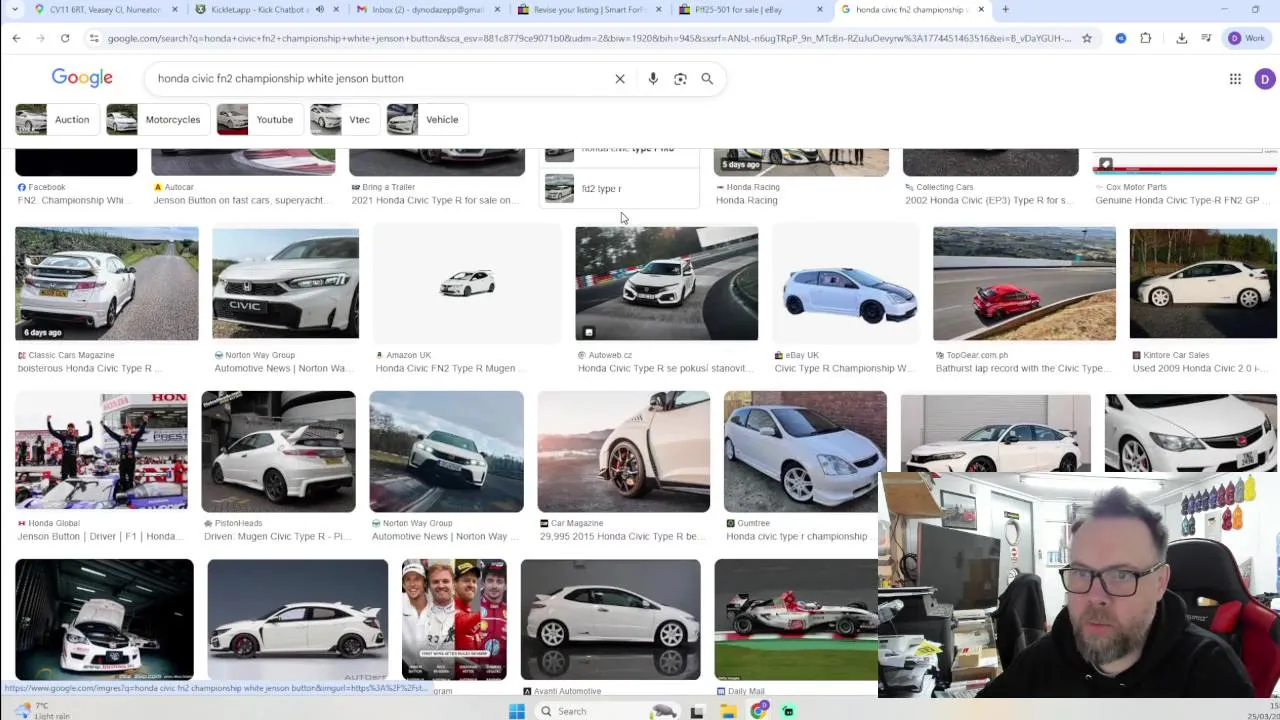This screenshot has height=720, width=1280.
Task: Open Autoweb.cz Civic Type R image
Action: tap(666, 283)
